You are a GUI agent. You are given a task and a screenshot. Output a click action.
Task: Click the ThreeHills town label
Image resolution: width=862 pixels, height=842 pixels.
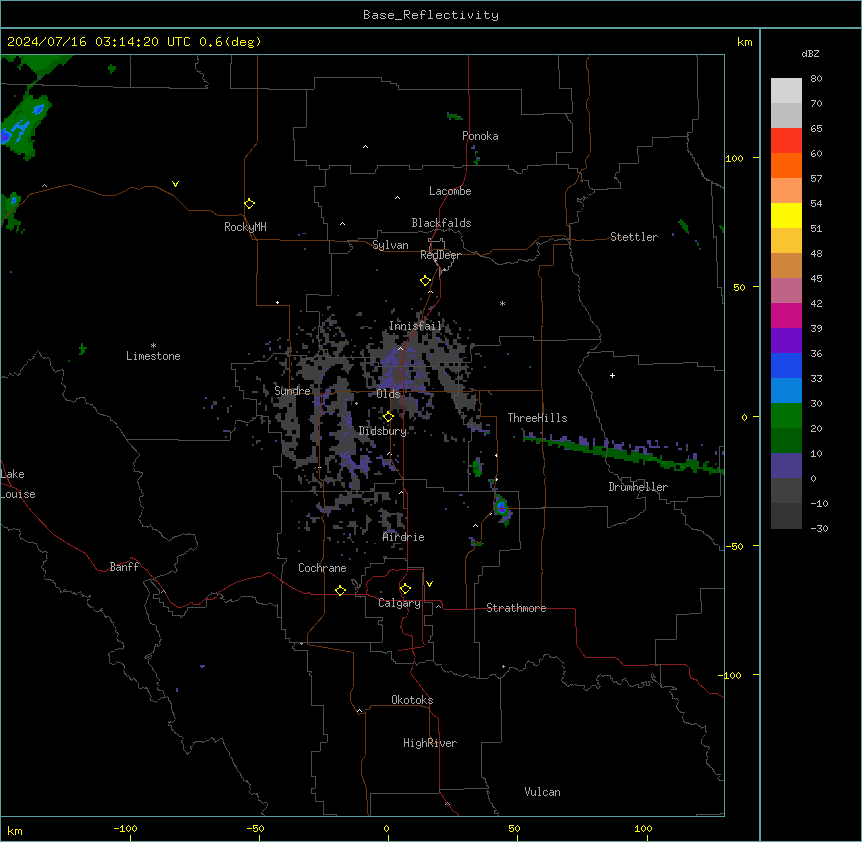pos(537,418)
